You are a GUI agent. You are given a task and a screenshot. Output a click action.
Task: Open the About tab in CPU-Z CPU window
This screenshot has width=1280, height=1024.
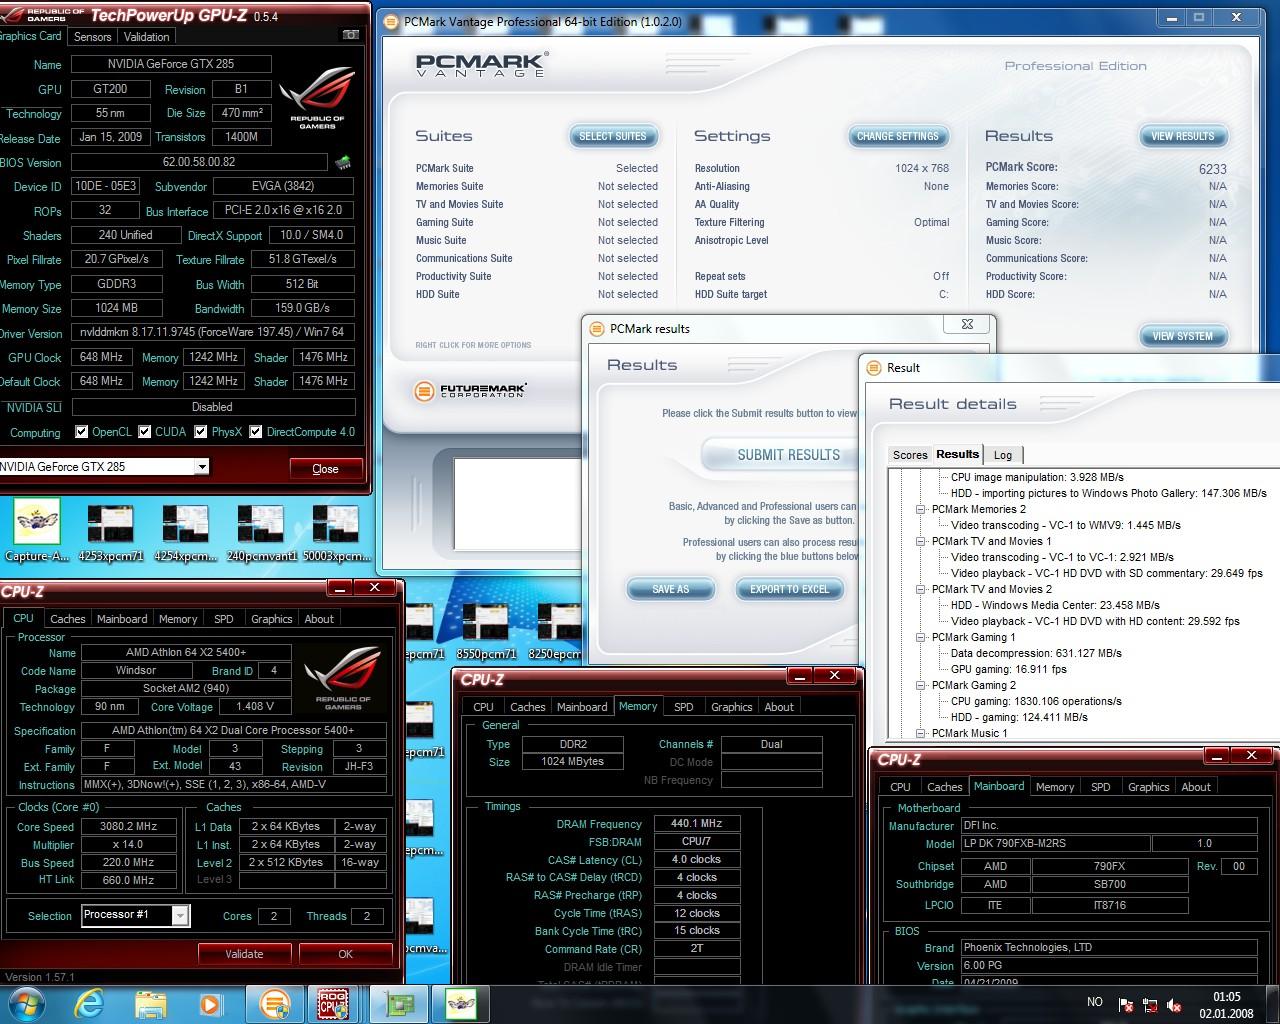pos(319,619)
